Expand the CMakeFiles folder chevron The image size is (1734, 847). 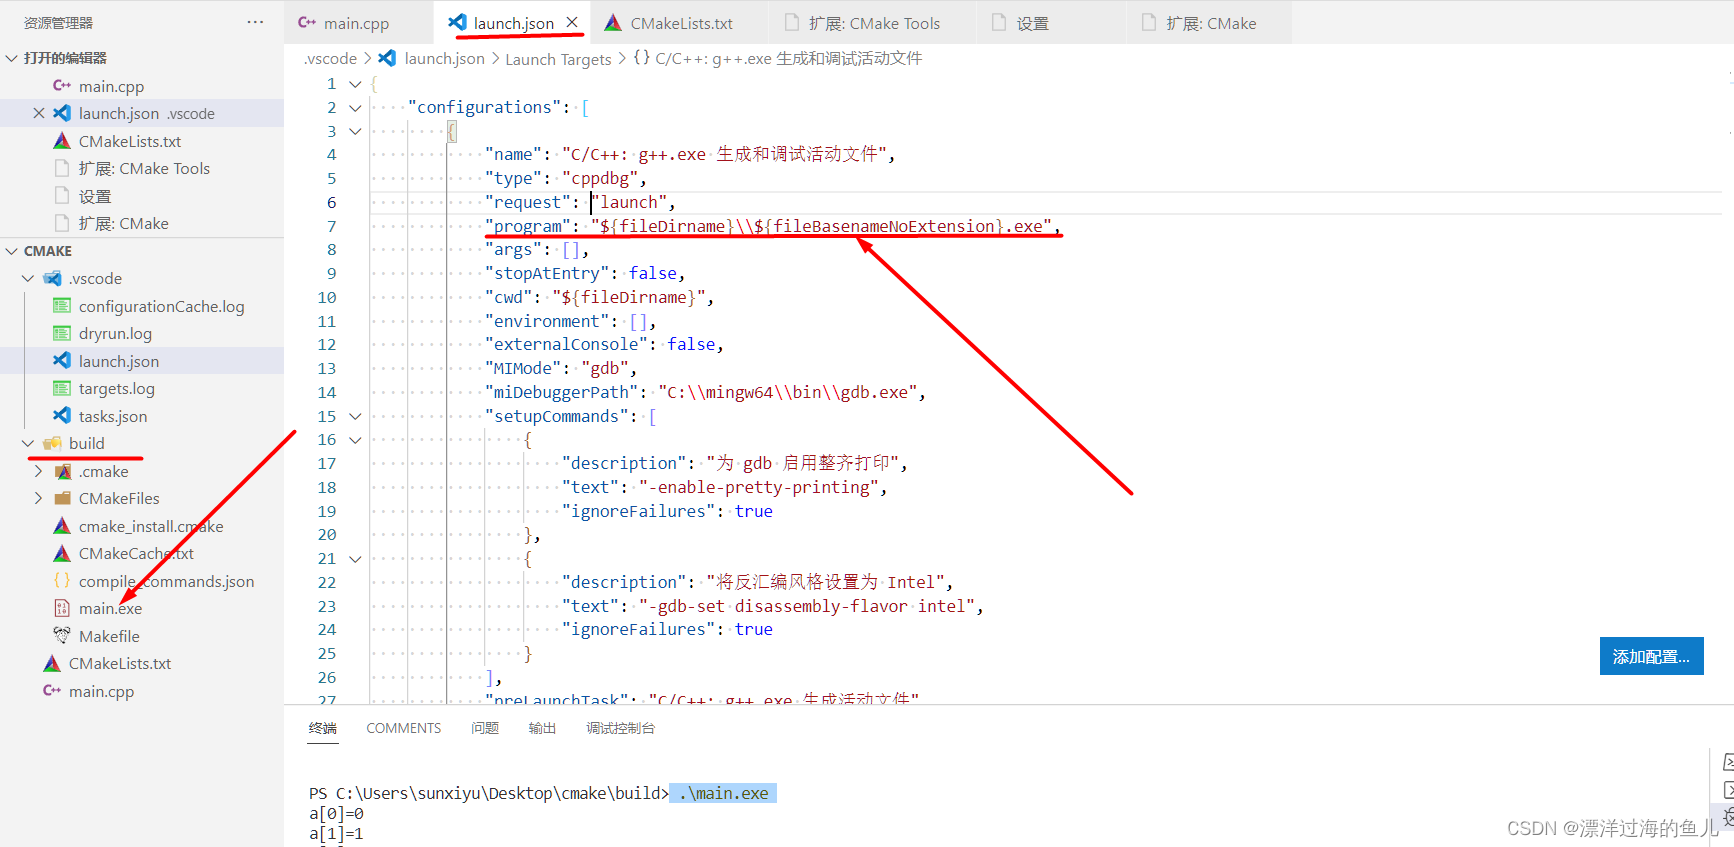click(38, 498)
